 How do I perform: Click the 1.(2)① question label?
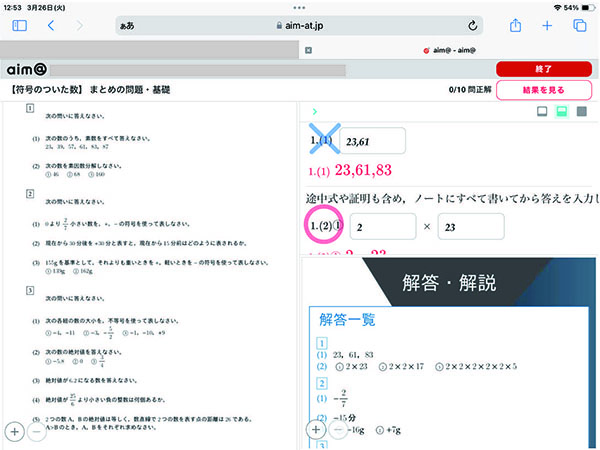point(326,226)
